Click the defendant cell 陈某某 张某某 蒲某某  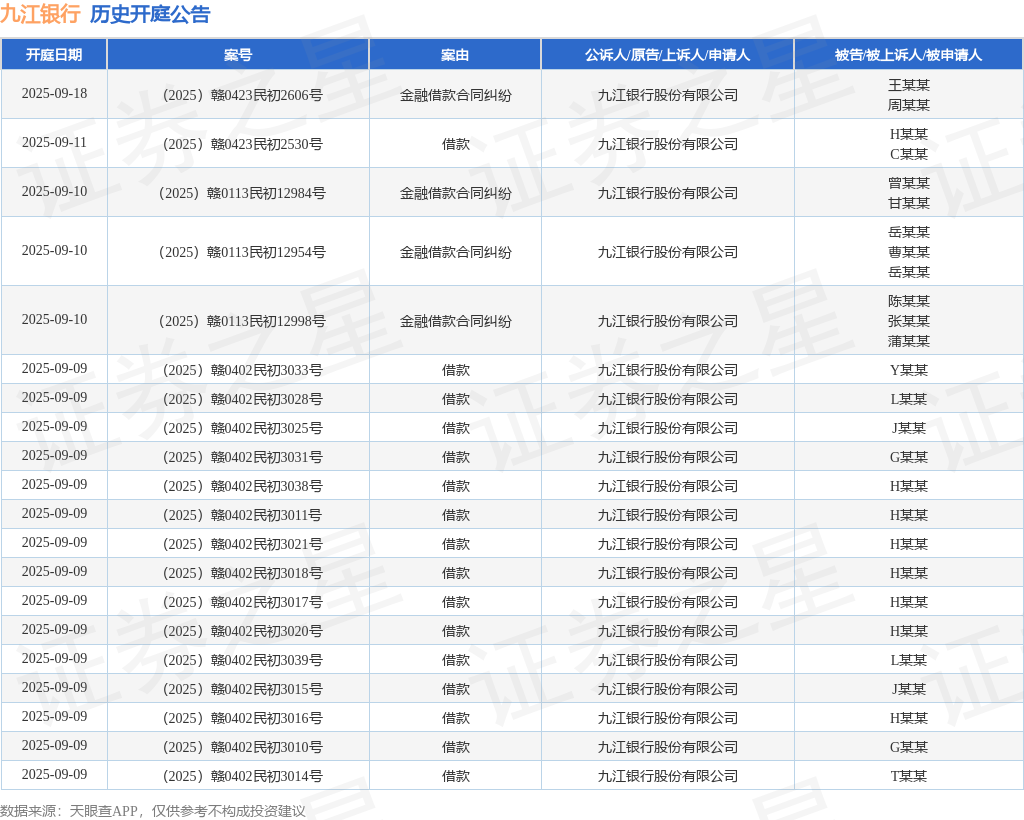908,321
